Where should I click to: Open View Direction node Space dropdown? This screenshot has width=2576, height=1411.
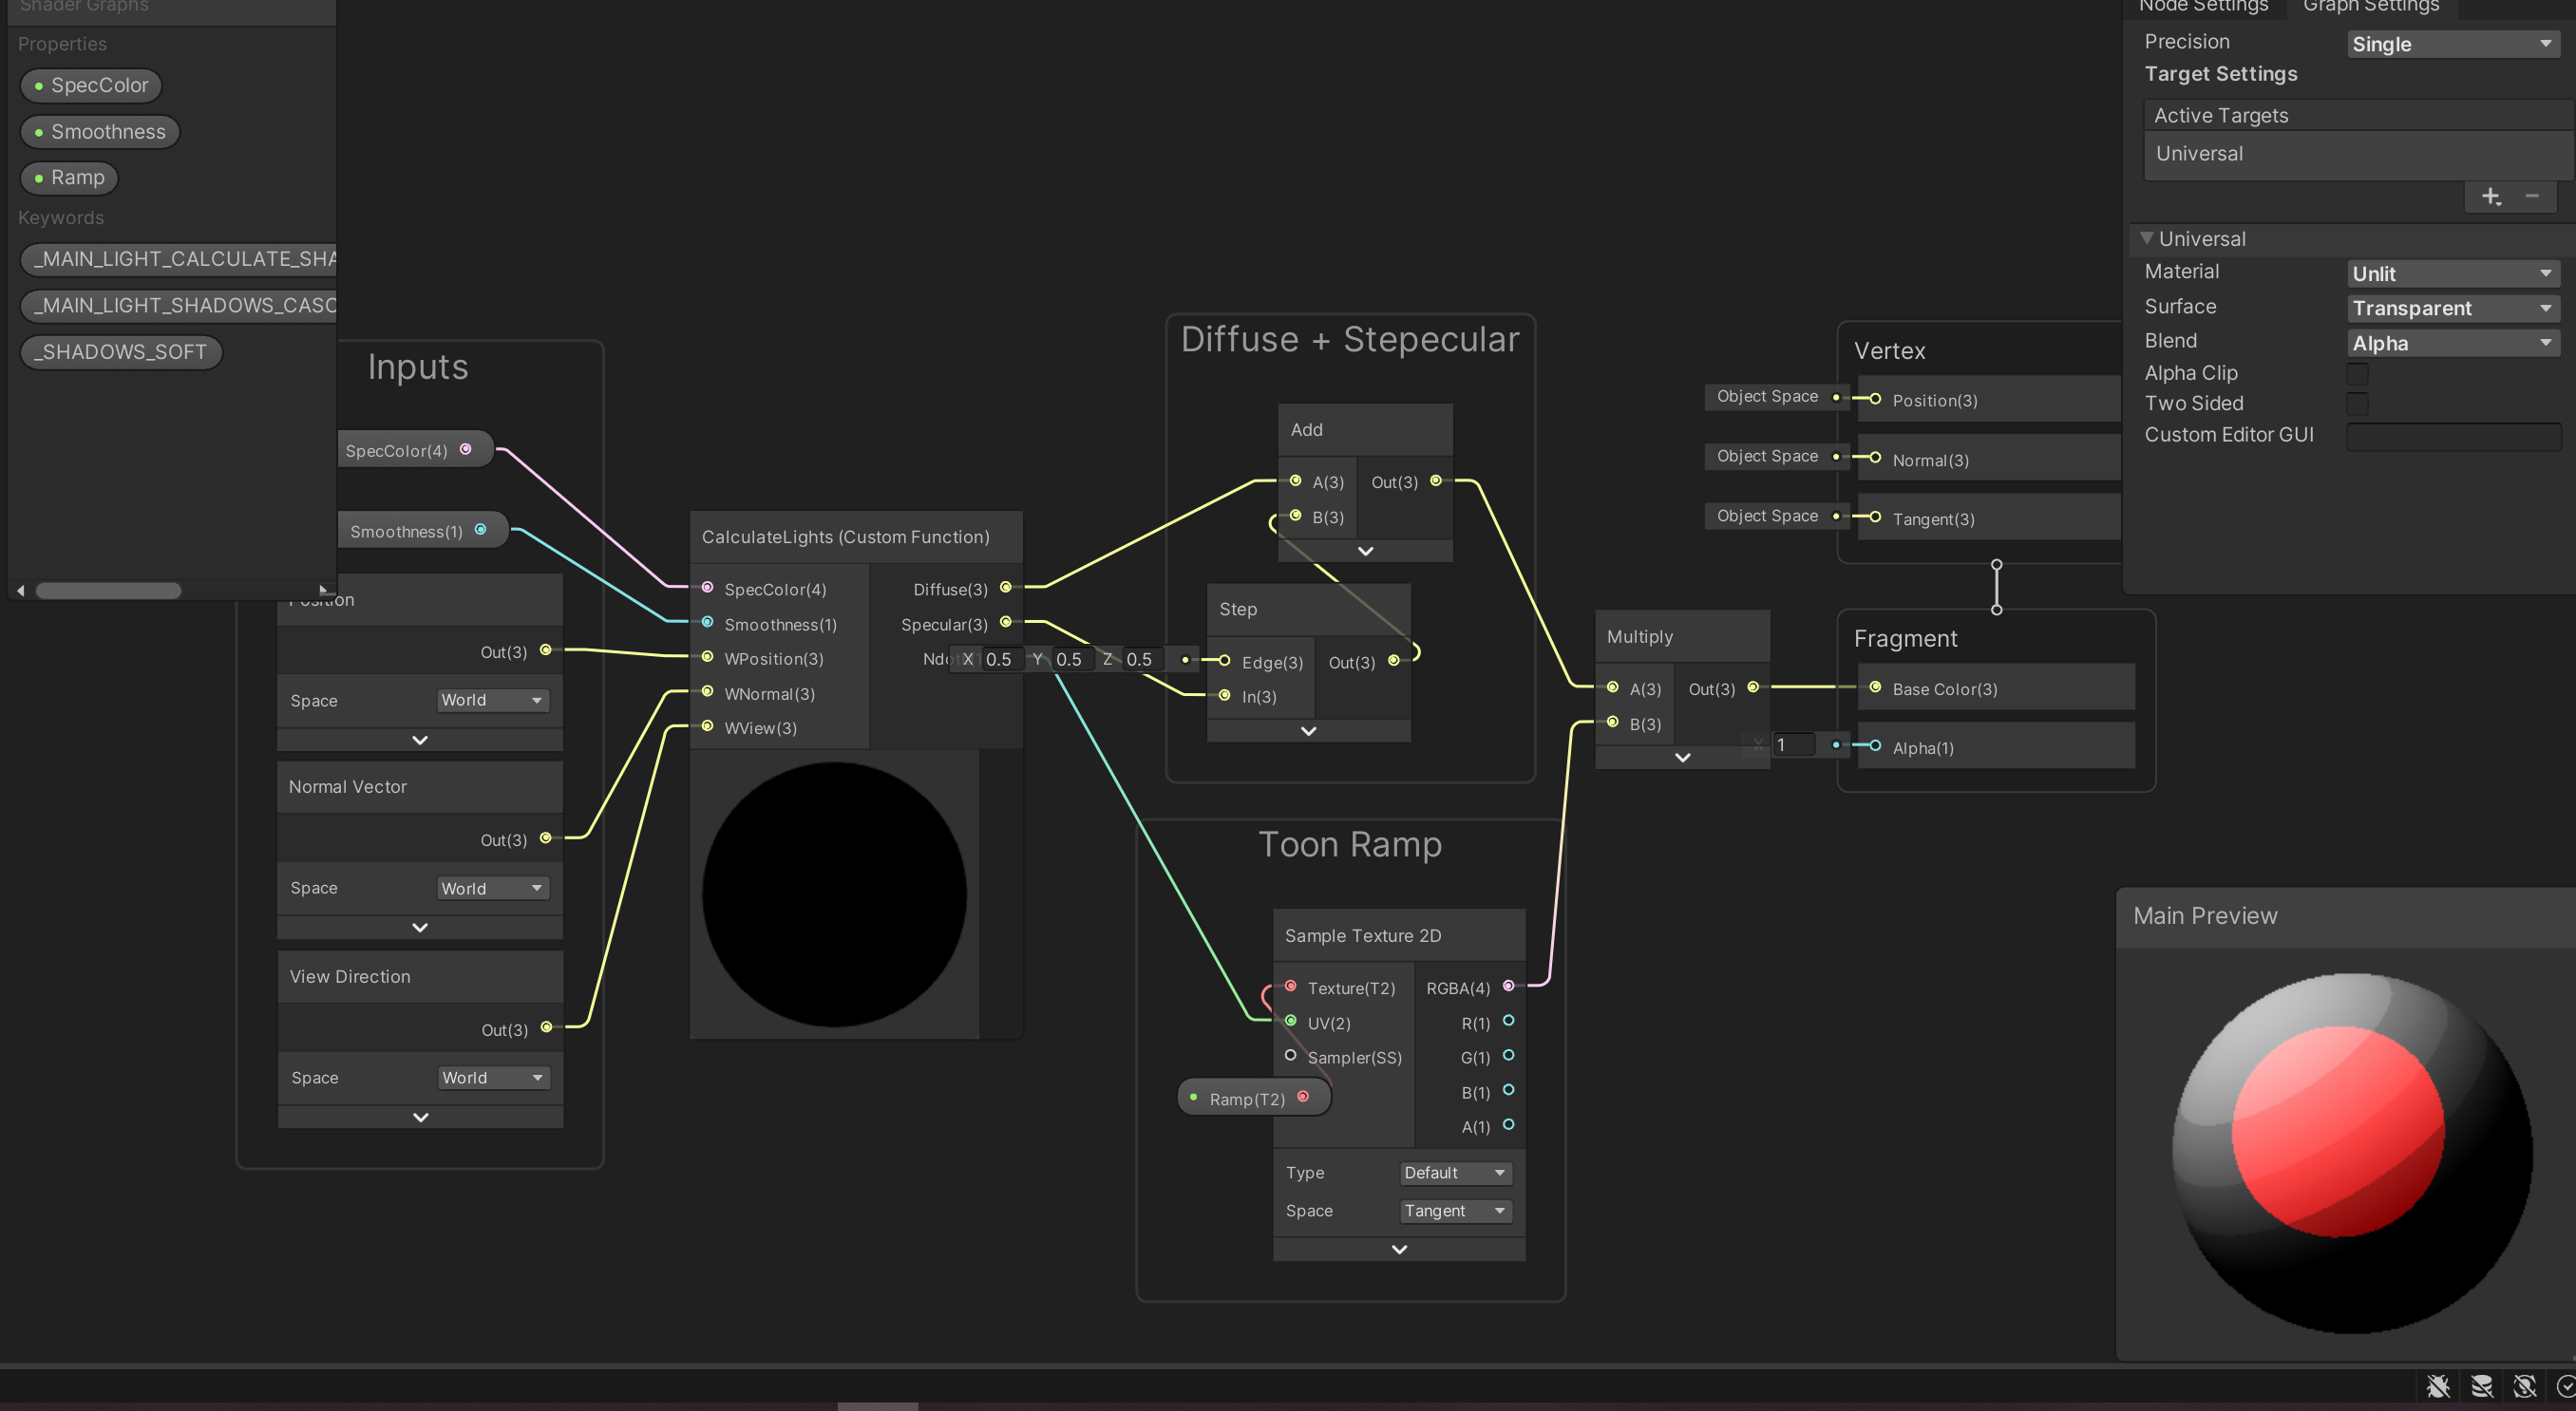click(494, 1077)
